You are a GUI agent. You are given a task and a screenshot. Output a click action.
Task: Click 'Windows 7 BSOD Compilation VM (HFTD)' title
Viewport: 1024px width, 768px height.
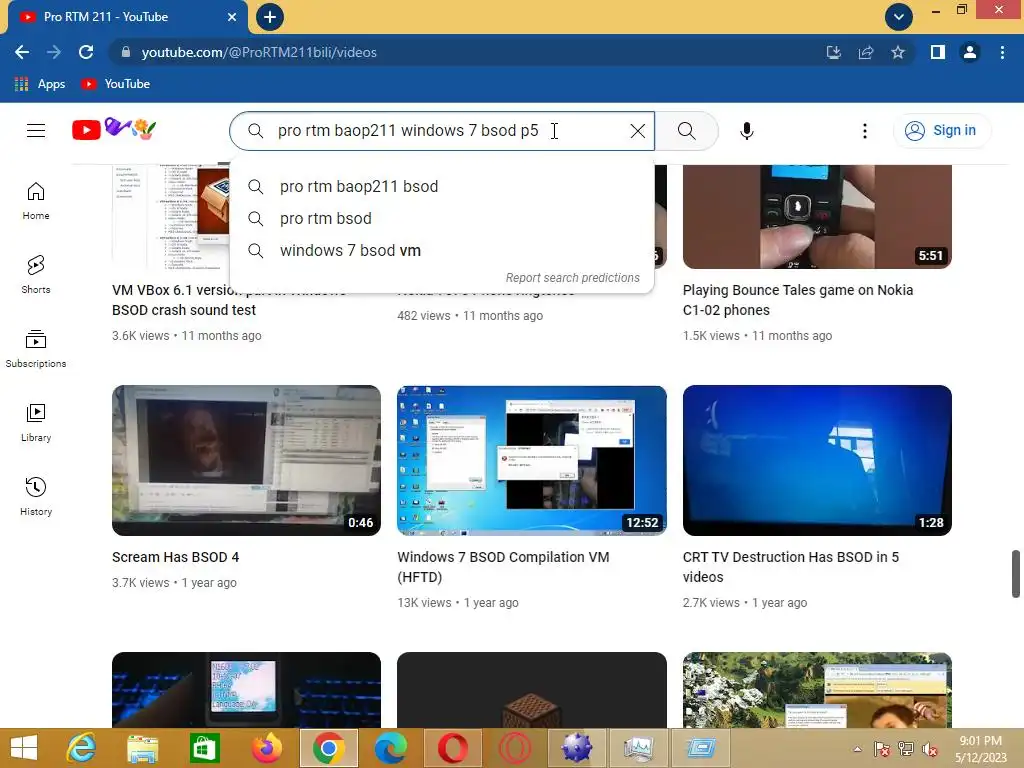coord(503,567)
